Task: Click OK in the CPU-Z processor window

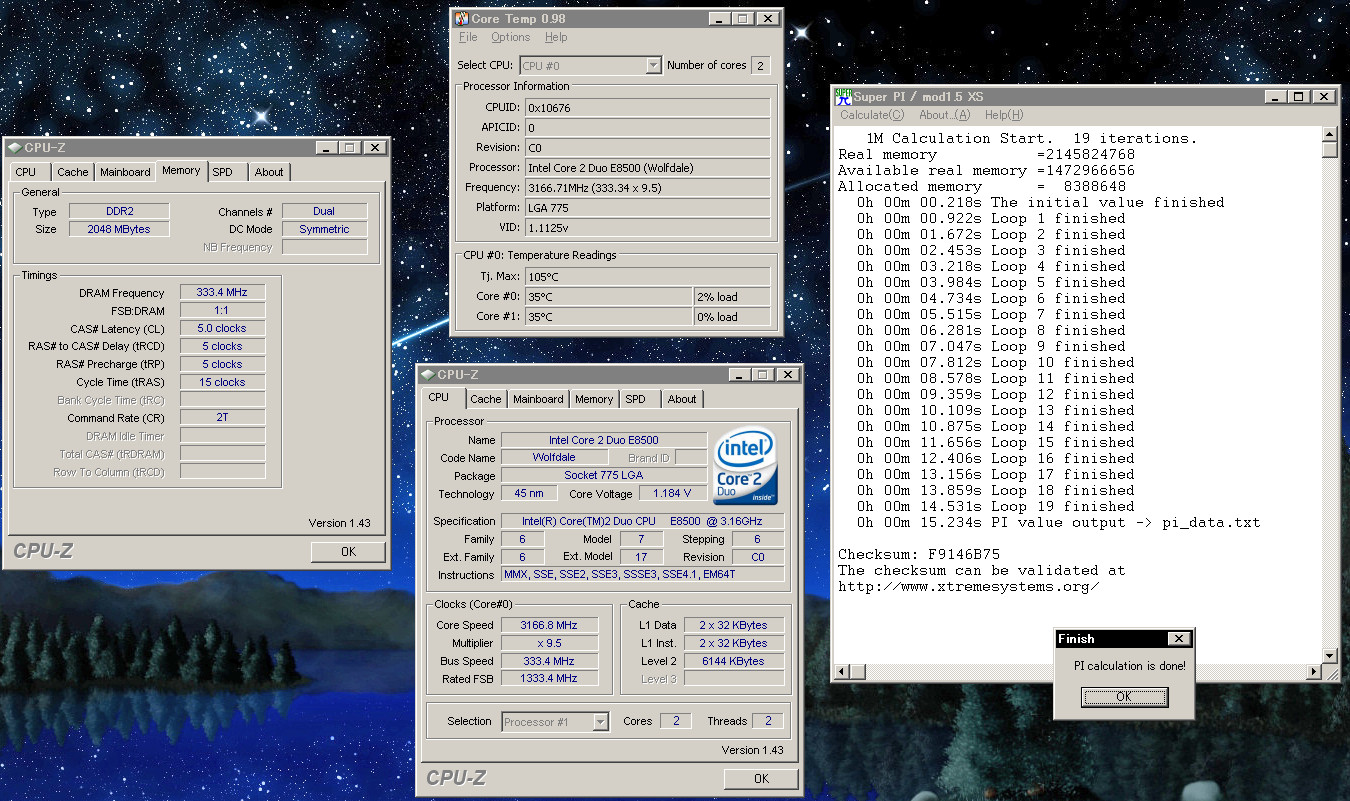Action: click(761, 778)
